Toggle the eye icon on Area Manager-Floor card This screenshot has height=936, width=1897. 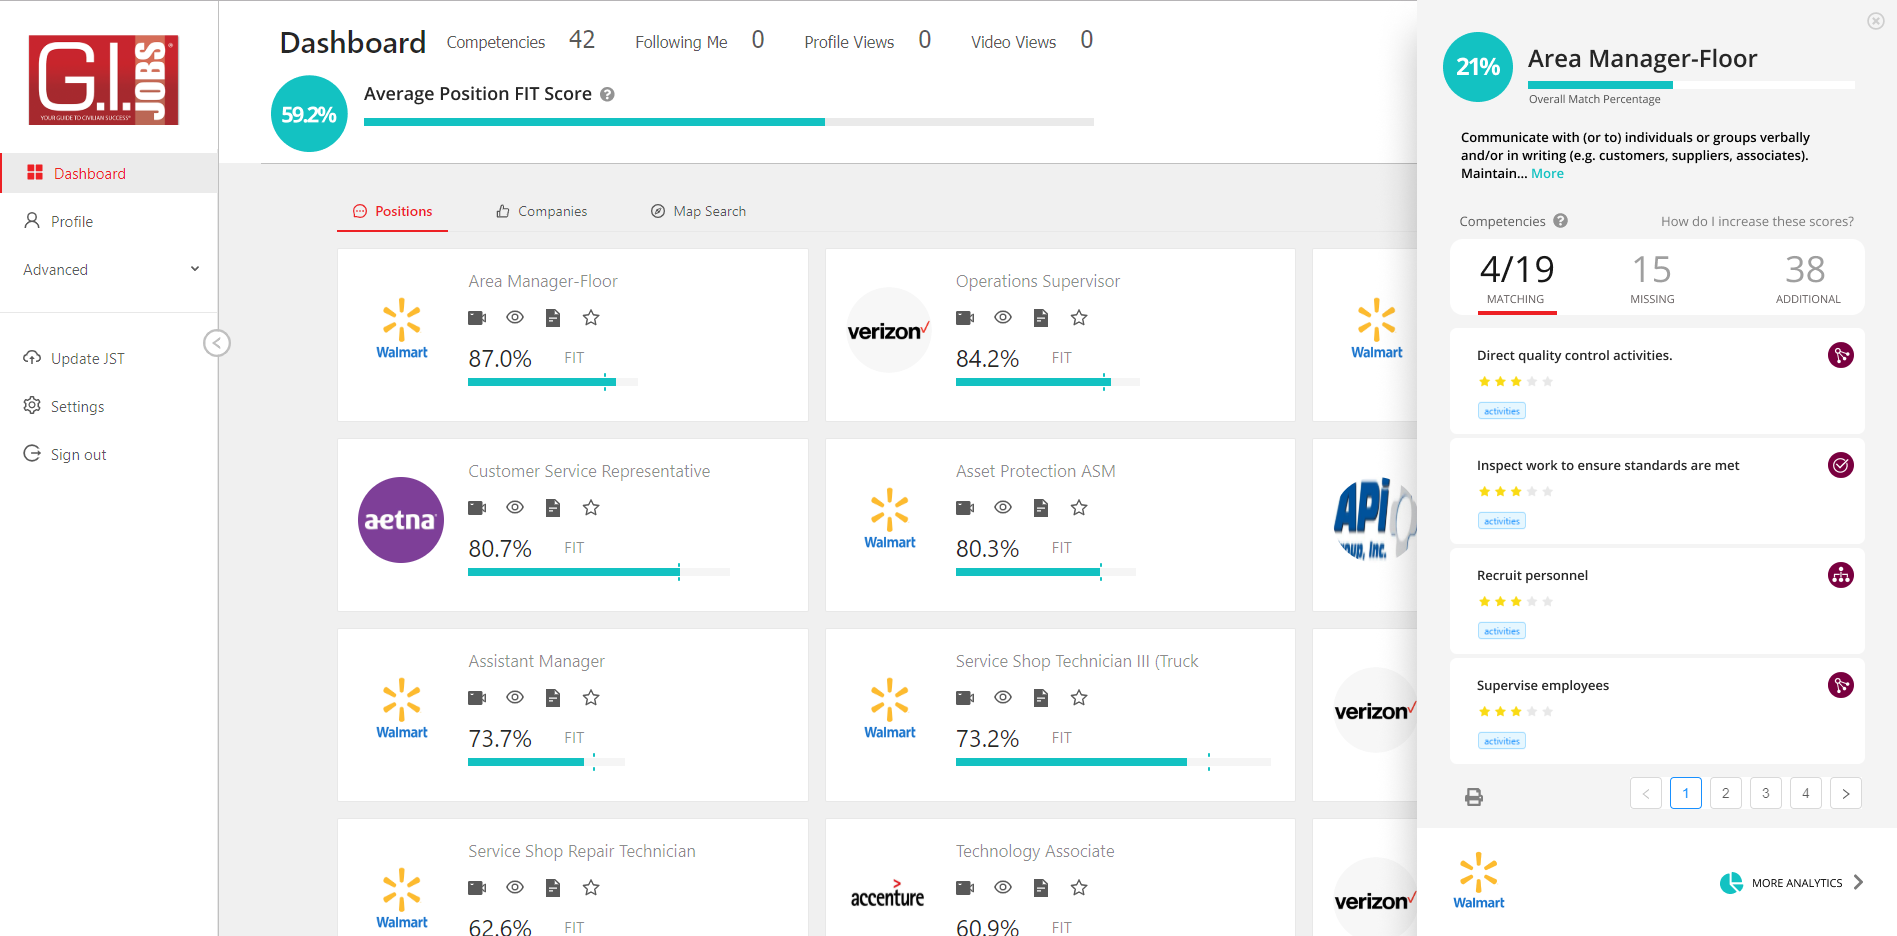pyautogui.click(x=515, y=317)
